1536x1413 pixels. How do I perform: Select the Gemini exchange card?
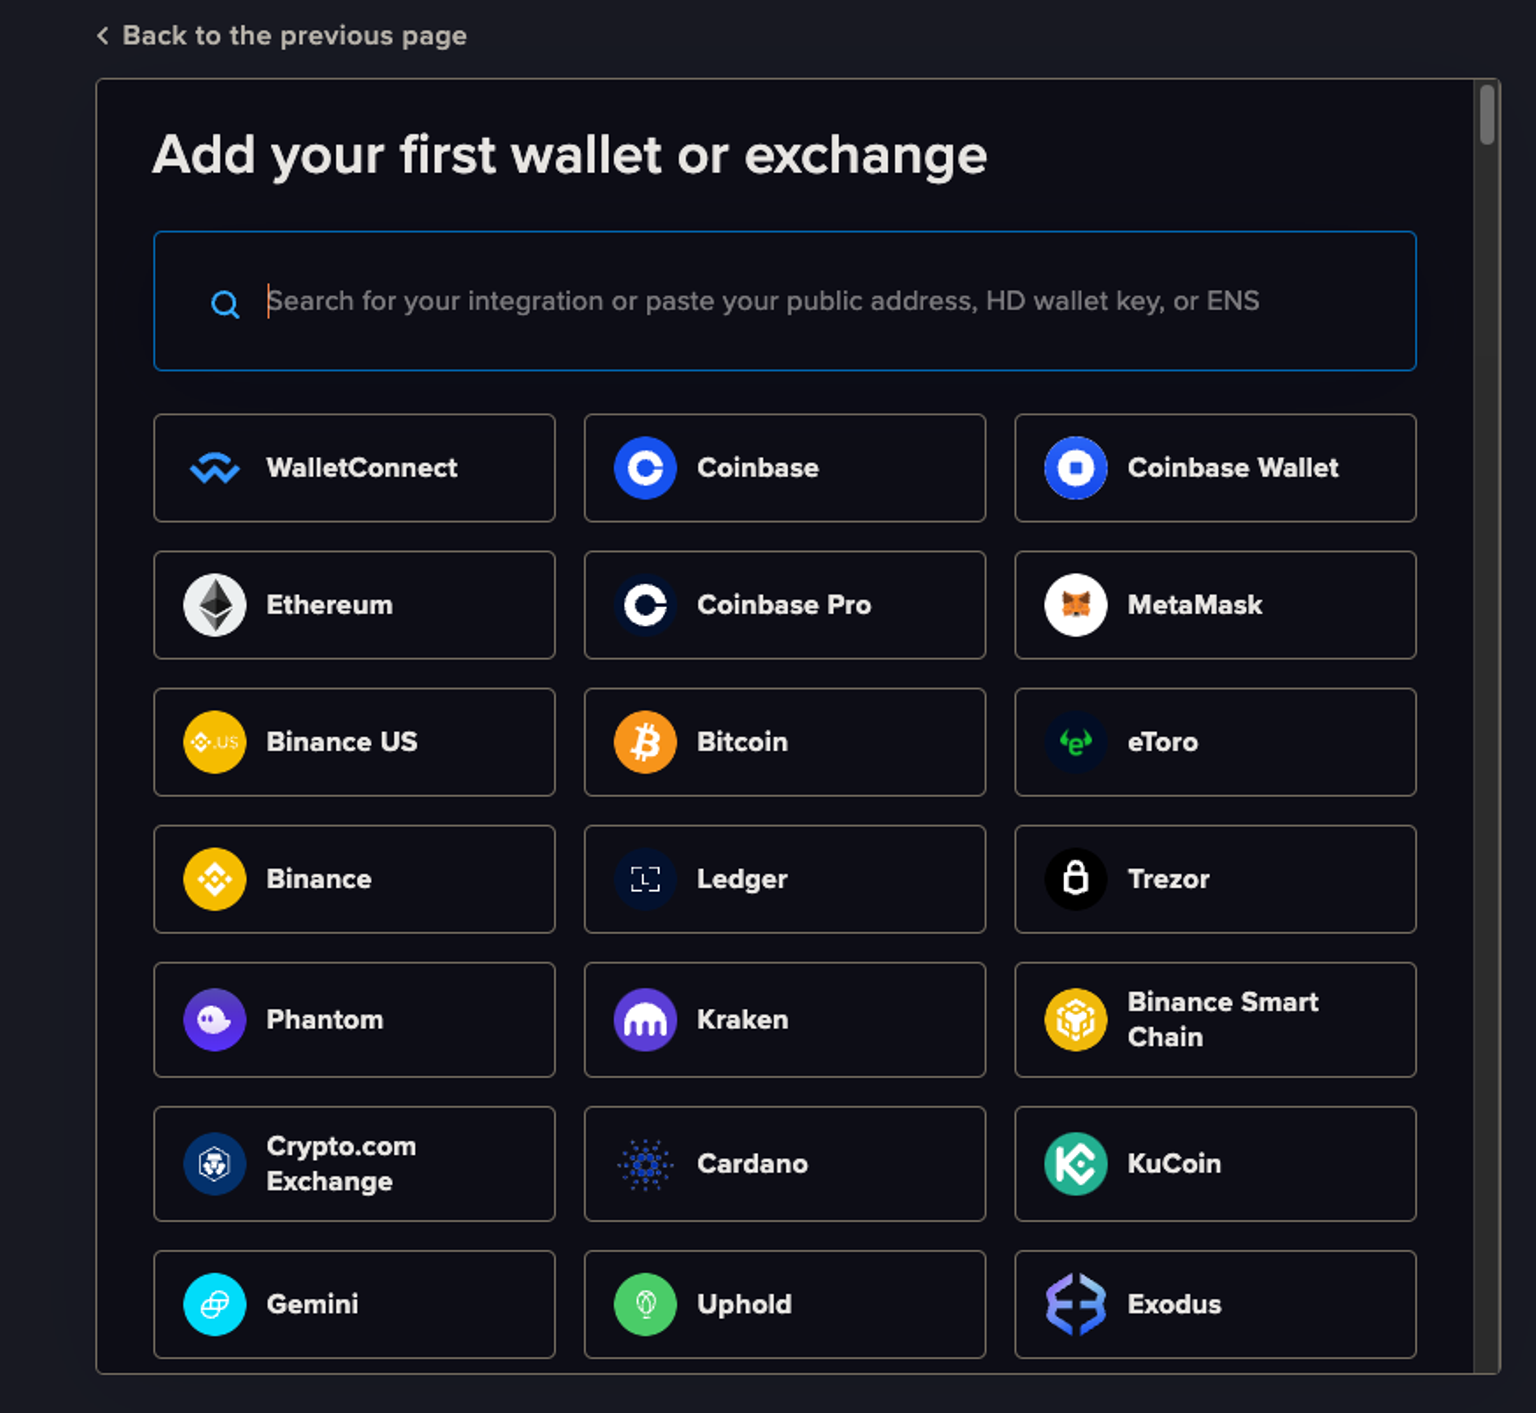pos(354,1304)
